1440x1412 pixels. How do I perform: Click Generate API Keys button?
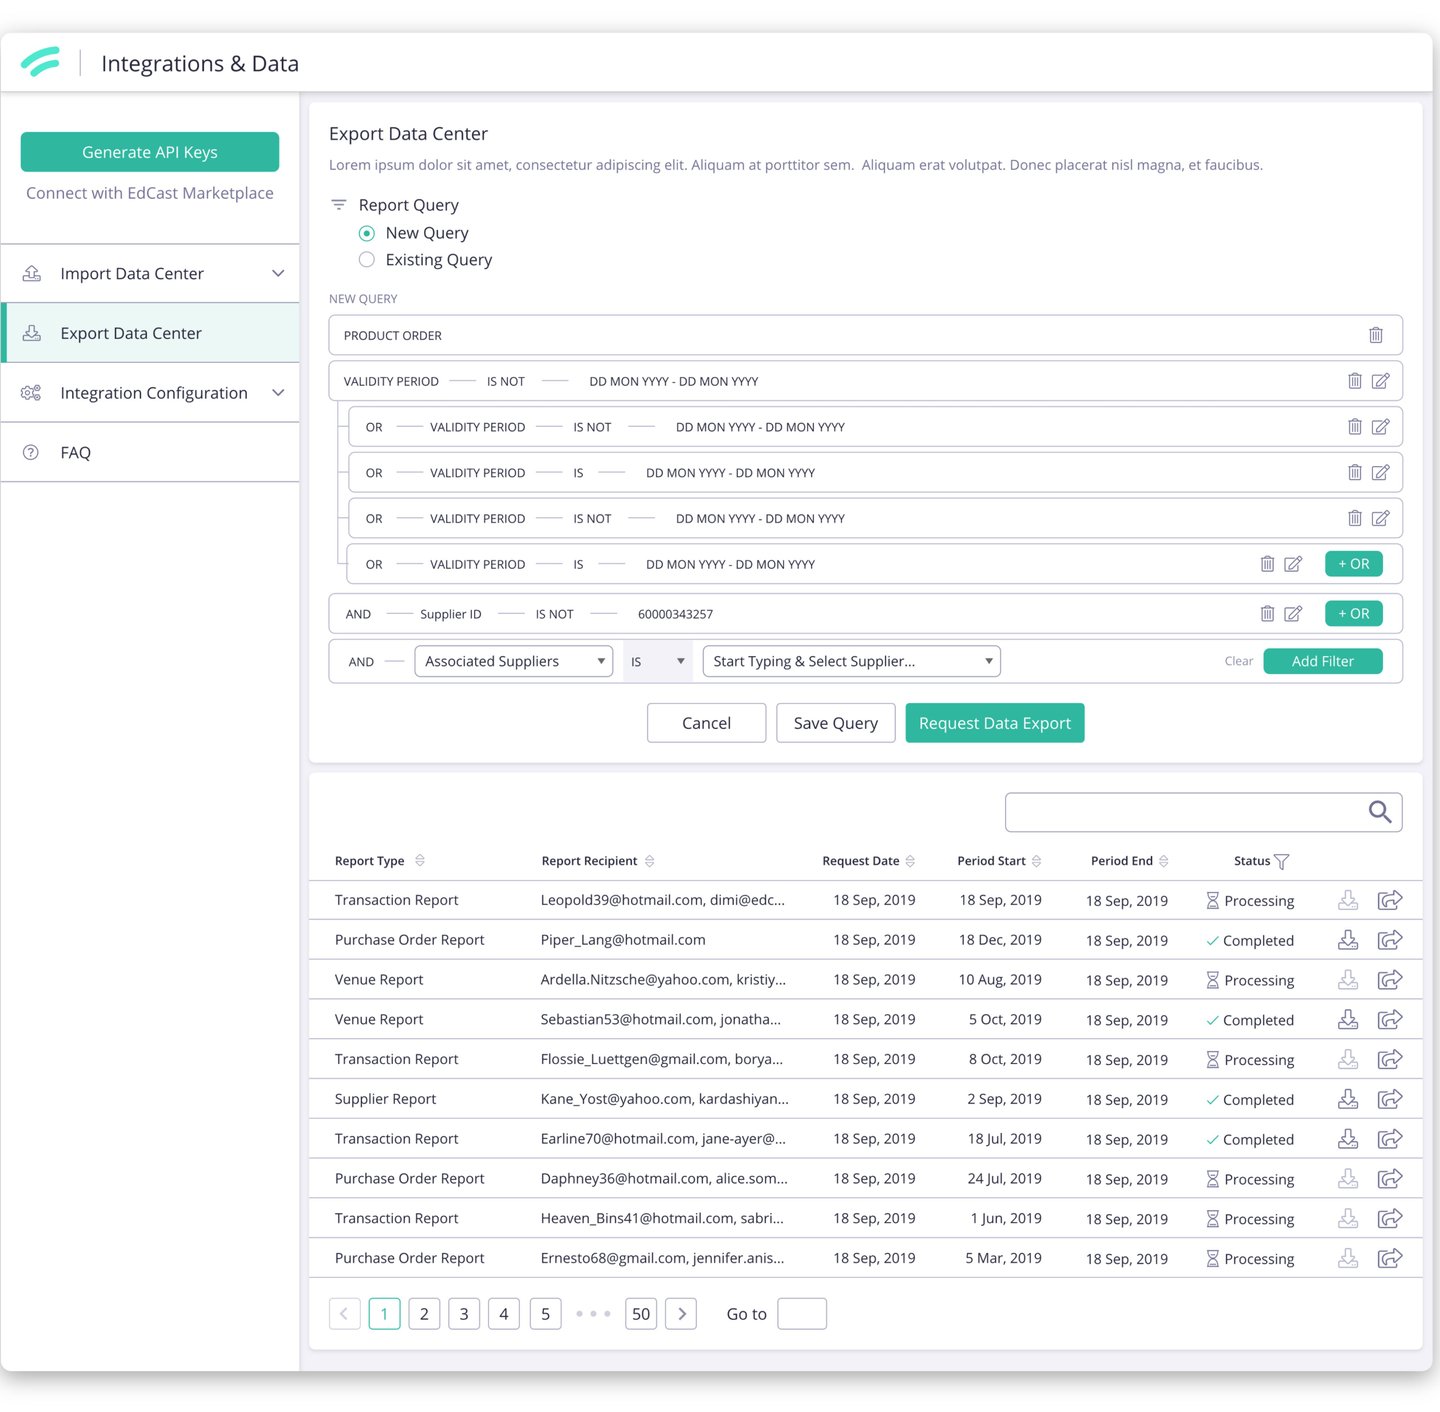click(x=150, y=152)
